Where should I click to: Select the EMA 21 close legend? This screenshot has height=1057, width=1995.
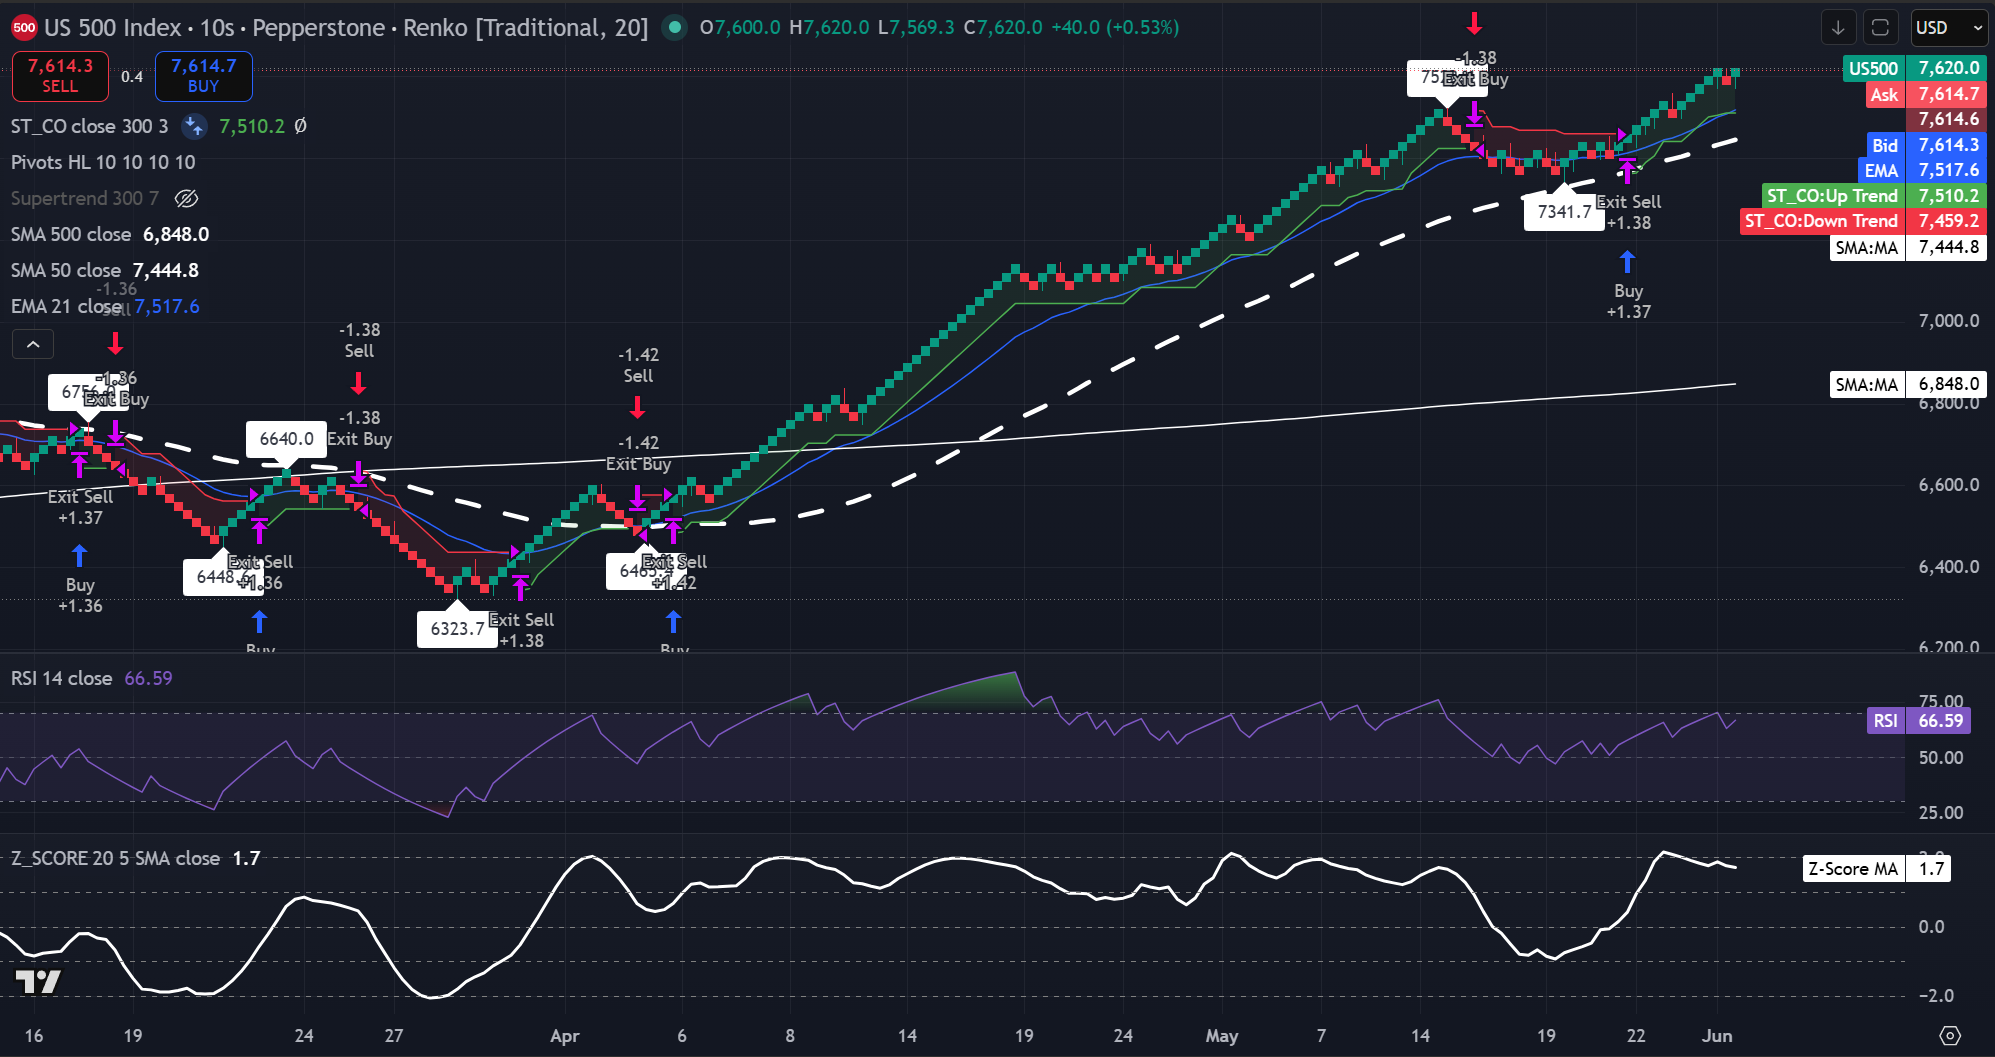click(x=66, y=306)
